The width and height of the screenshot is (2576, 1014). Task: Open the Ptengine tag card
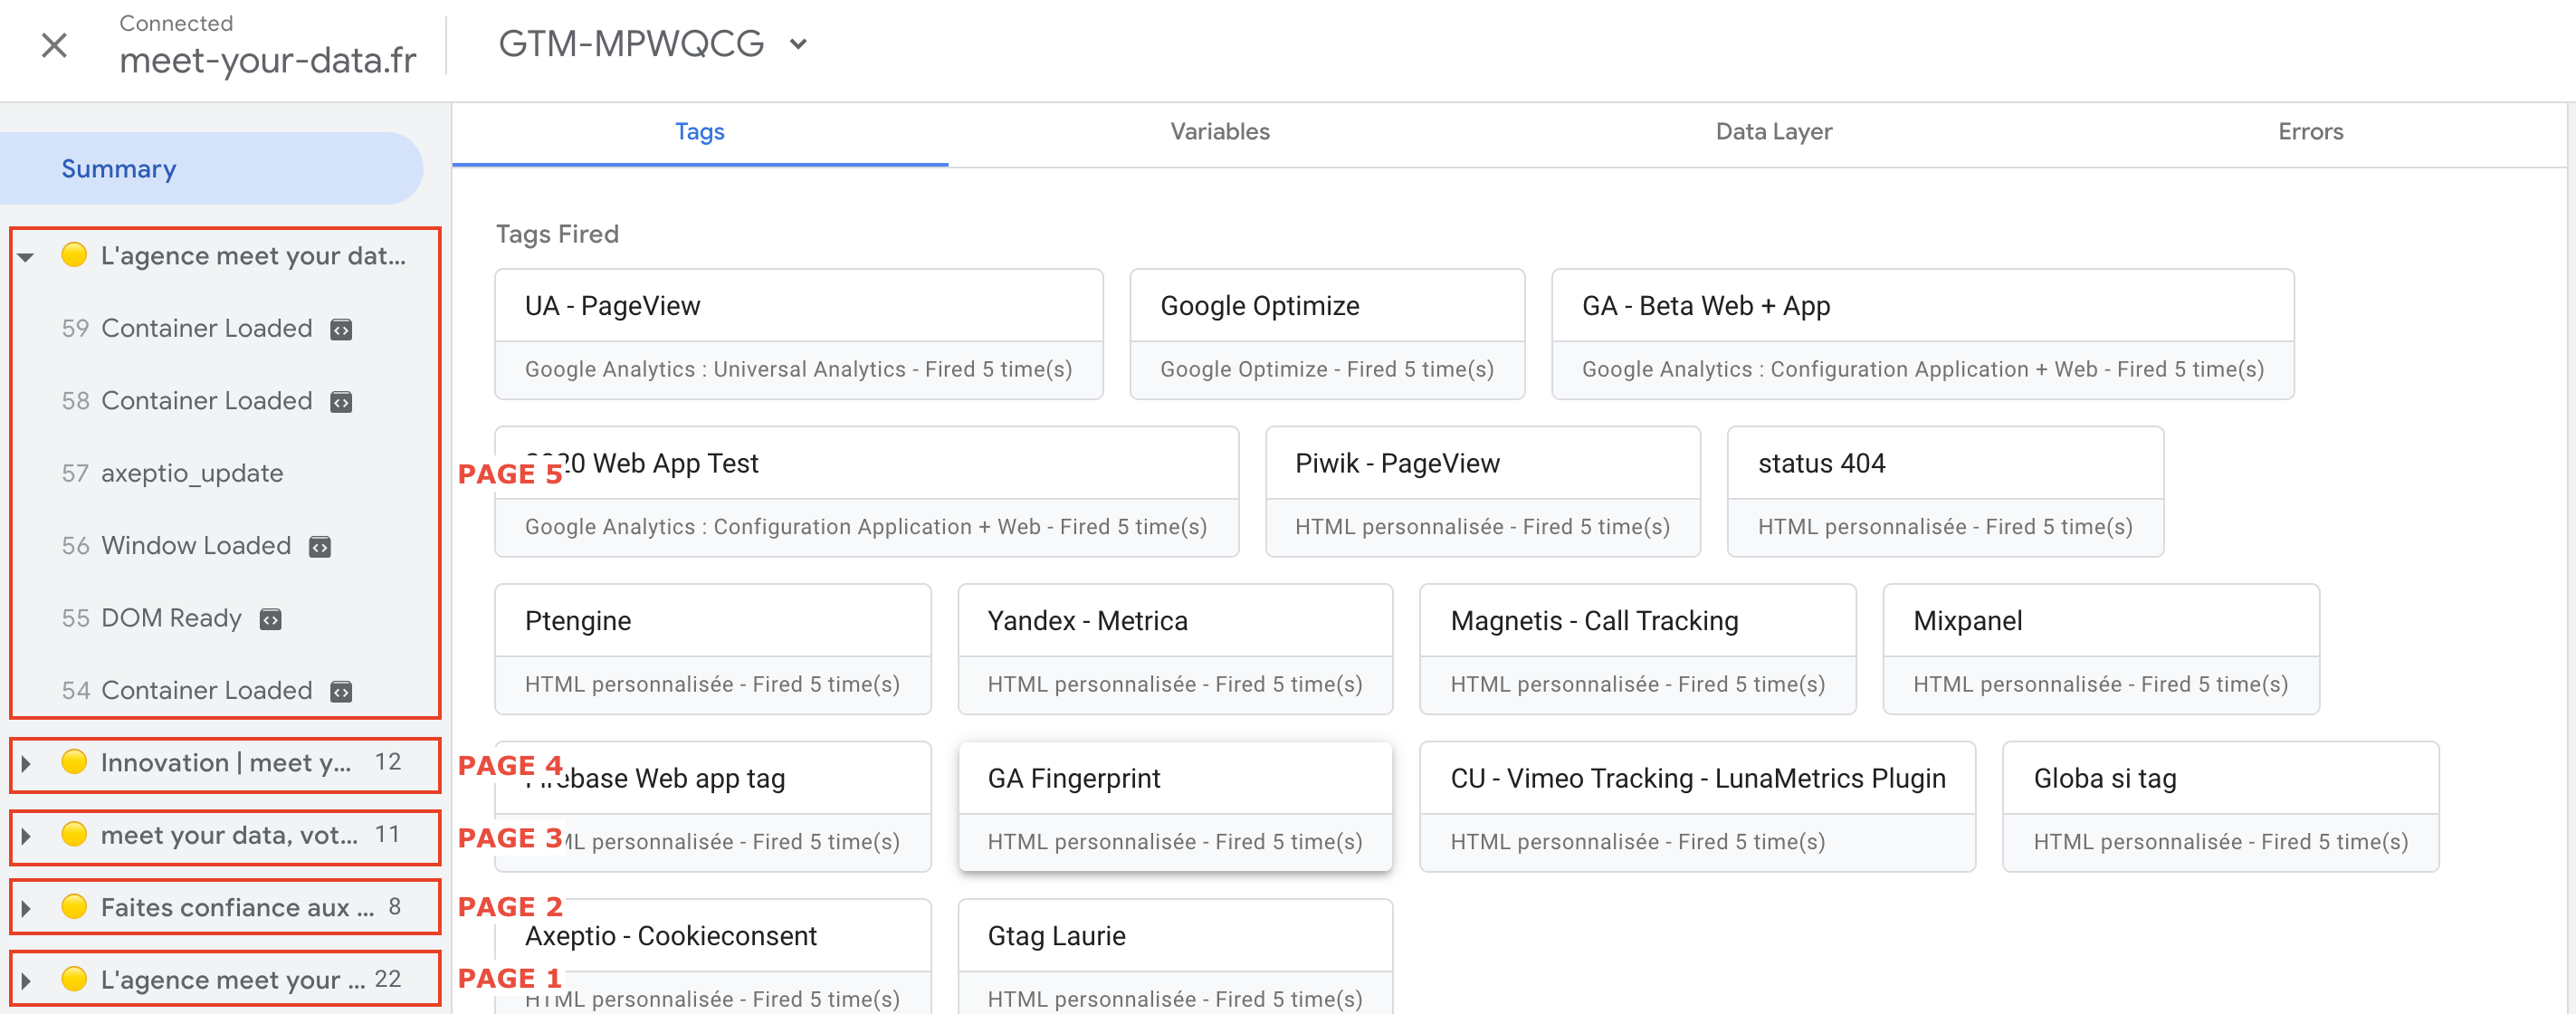712,649
